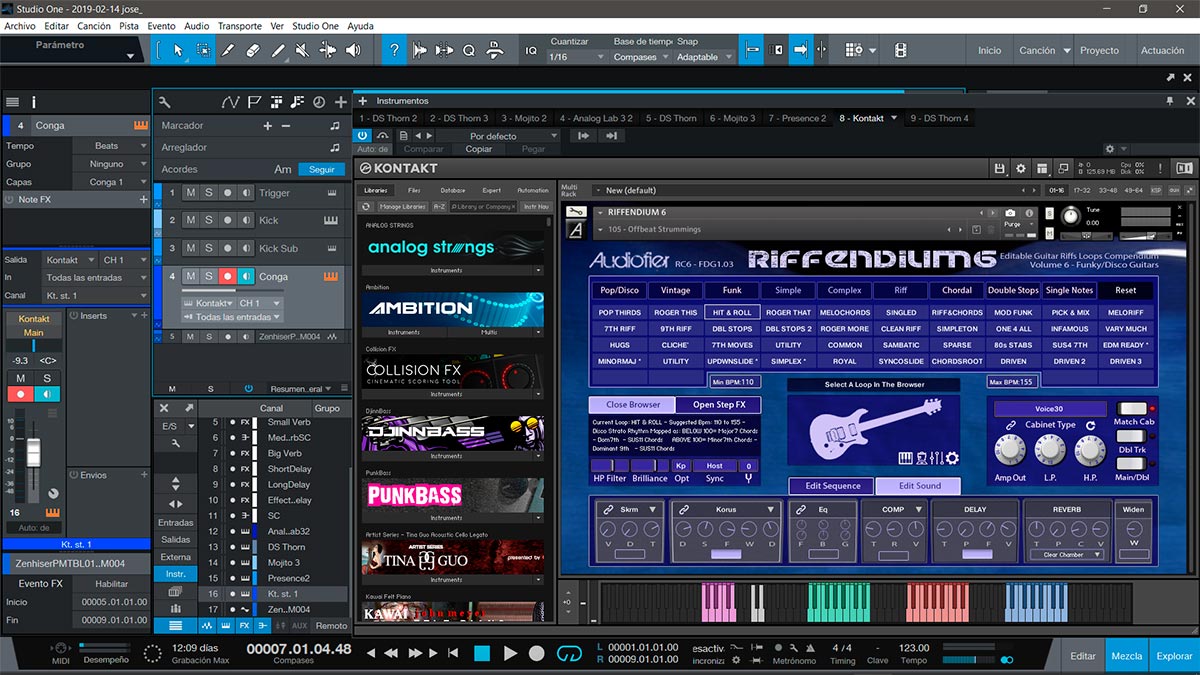Open the Adaptable snap dropdown

[704, 57]
